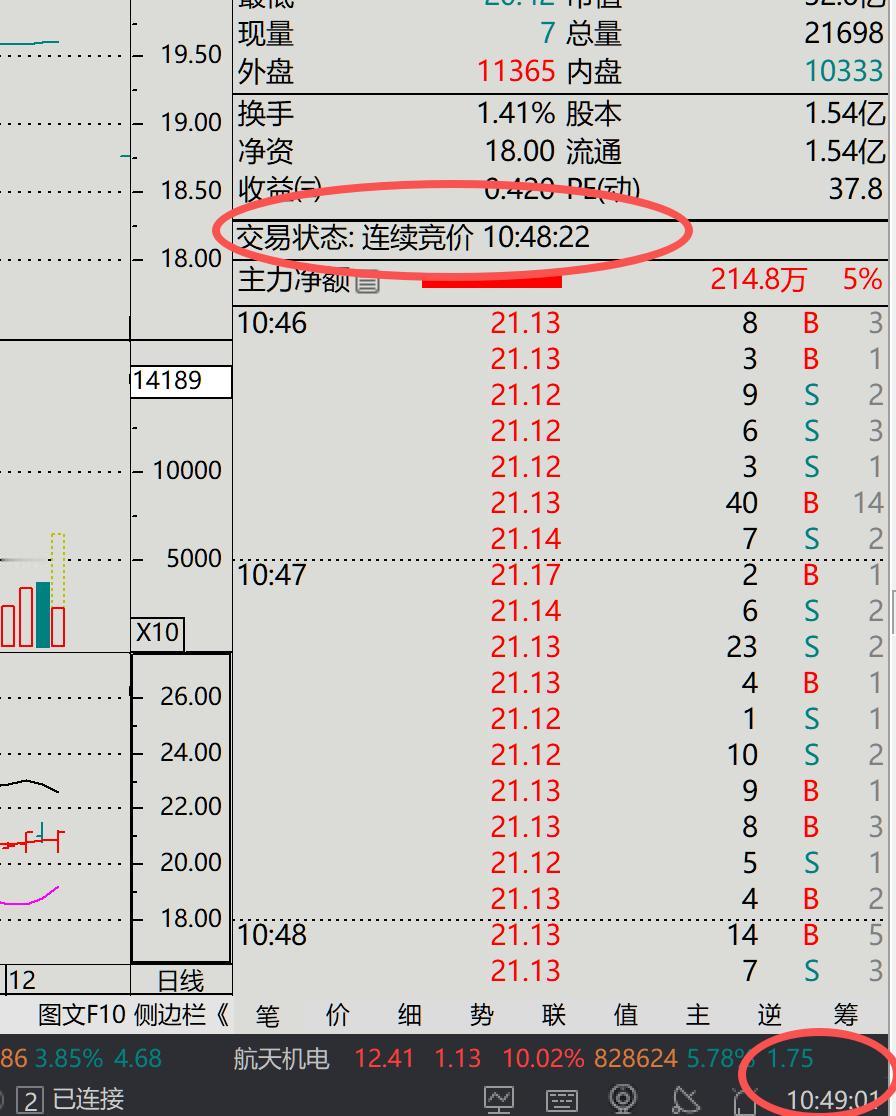
Task: Open 图文F10 company info
Action: [x=82, y=1014]
